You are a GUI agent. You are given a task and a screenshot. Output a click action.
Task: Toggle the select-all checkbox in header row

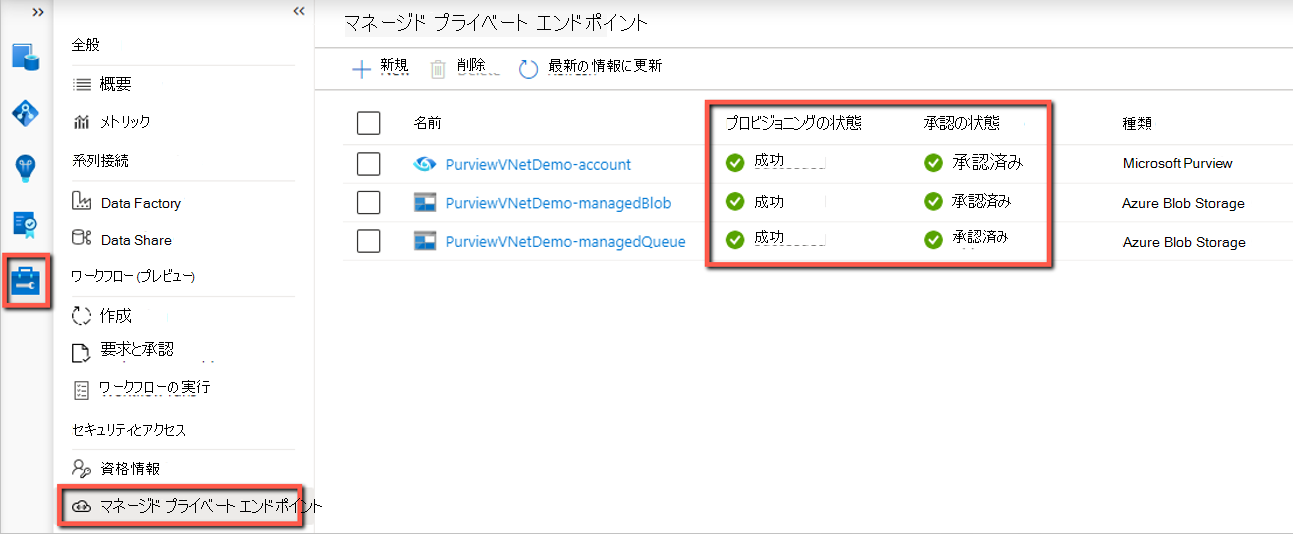368,123
